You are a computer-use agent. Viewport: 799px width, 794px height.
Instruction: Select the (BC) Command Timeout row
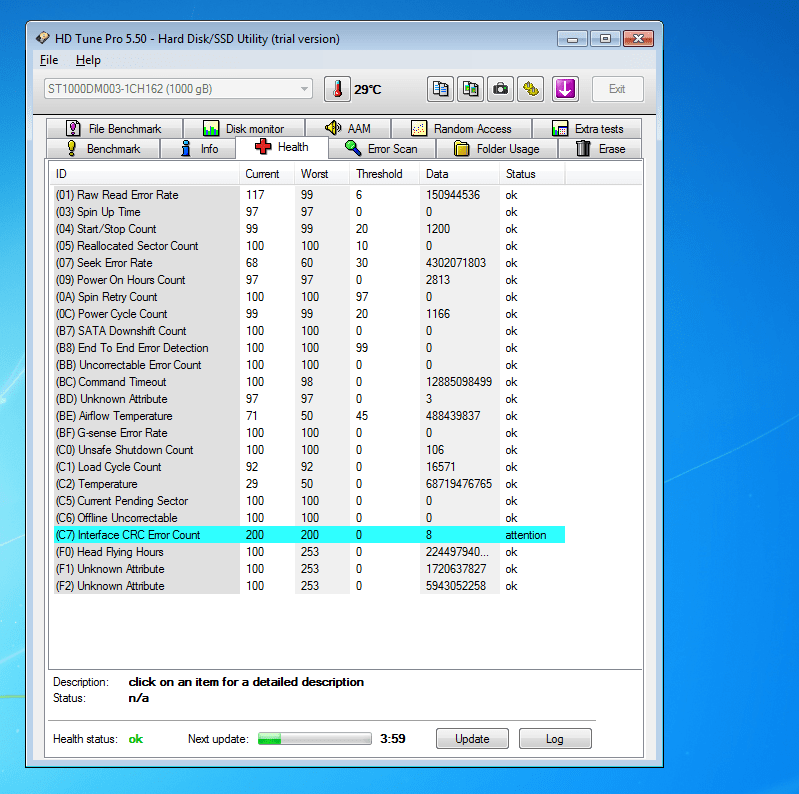[309, 382]
